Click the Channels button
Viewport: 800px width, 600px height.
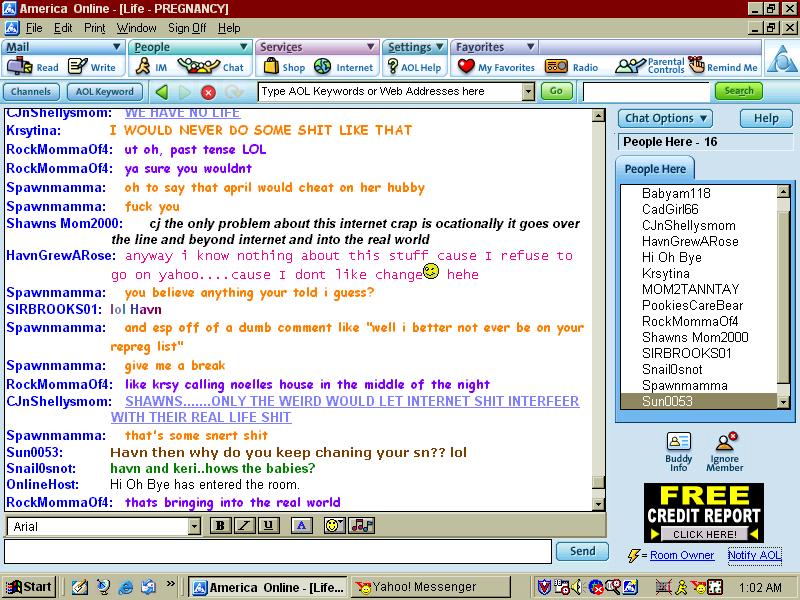pos(31,92)
